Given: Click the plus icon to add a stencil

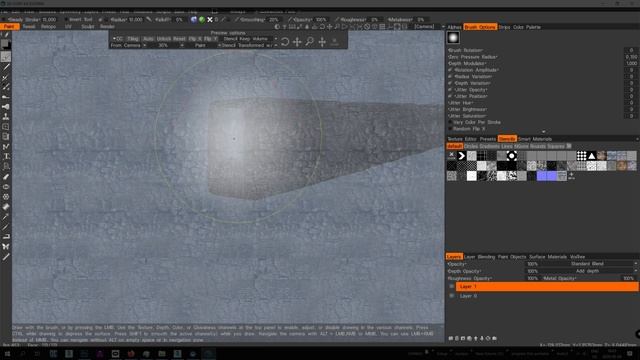Looking at the screenshot, I should [x=571, y=176].
